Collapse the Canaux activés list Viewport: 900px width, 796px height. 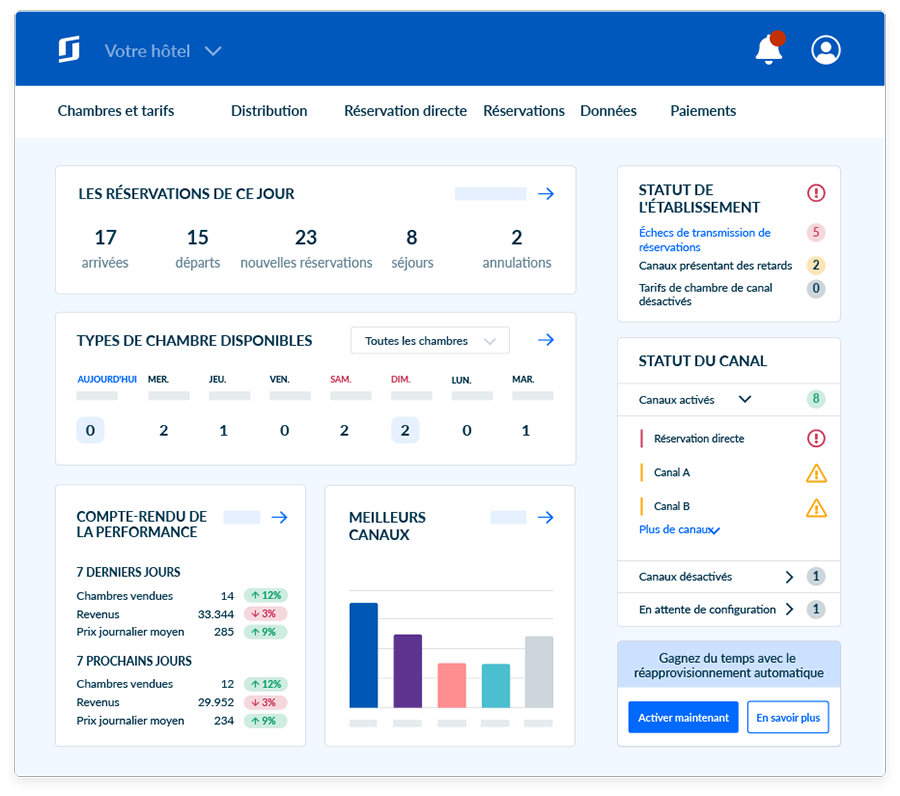(x=744, y=399)
